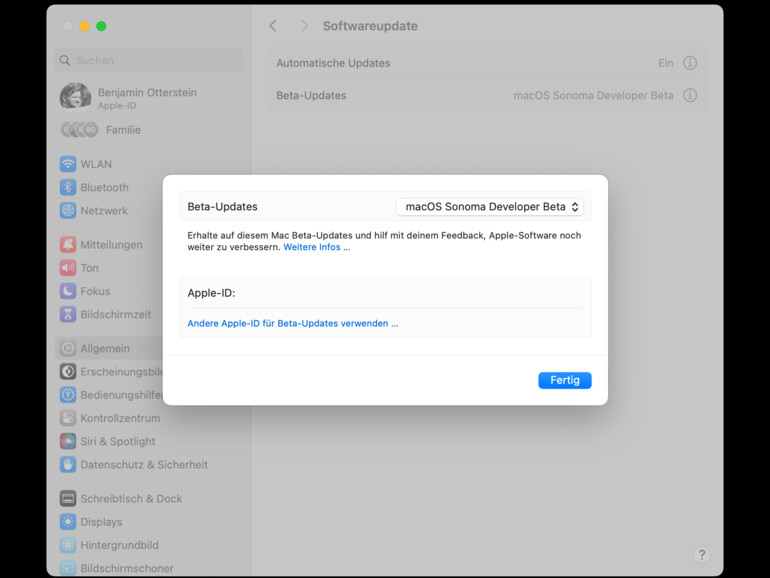The image size is (770, 578).
Task: Go back with the left chevron
Action: [273, 26]
